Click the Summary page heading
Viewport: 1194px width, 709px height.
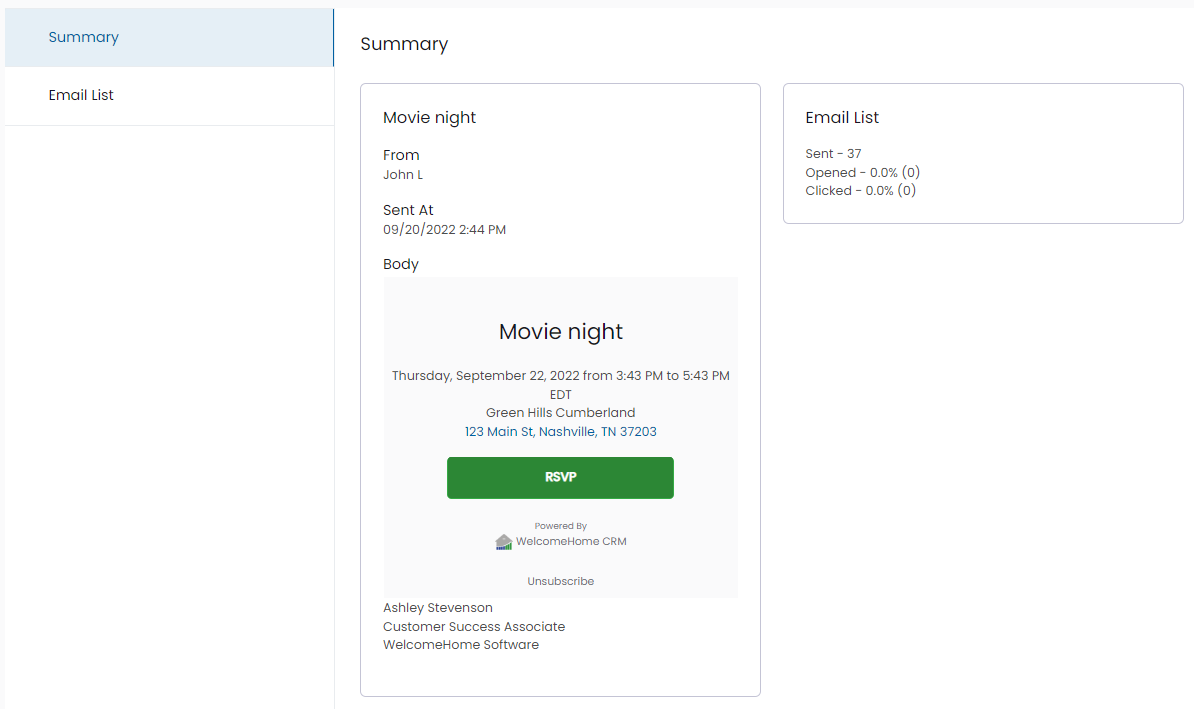coord(404,44)
